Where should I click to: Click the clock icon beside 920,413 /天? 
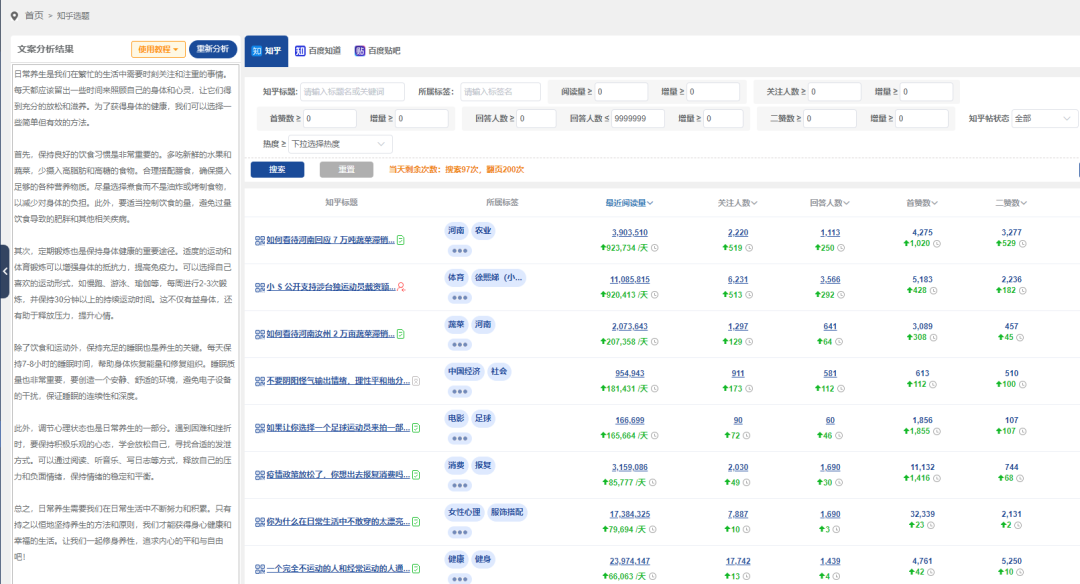click(x=655, y=295)
